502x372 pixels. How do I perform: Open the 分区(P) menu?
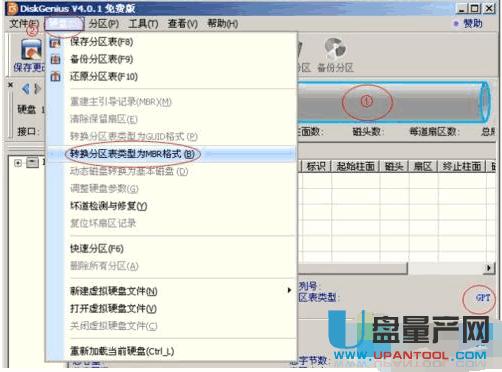[104, 24]
